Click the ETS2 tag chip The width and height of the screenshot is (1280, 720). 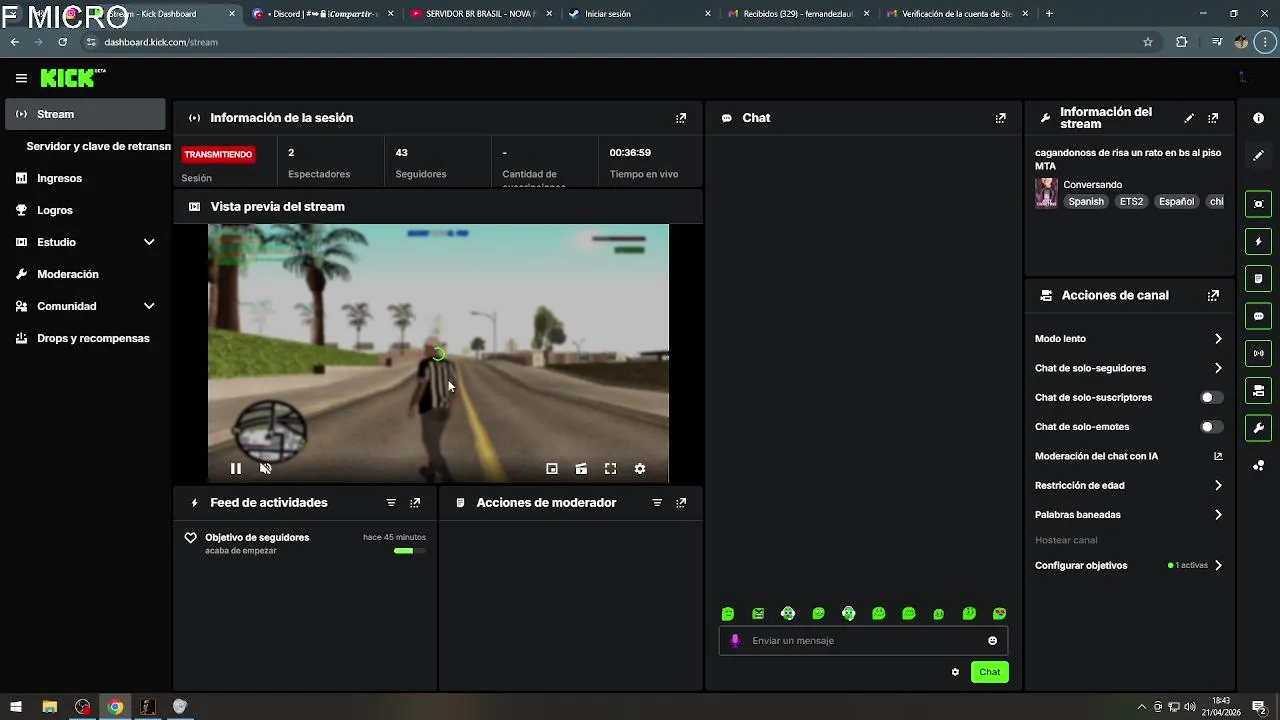(x=1131, y=202)
